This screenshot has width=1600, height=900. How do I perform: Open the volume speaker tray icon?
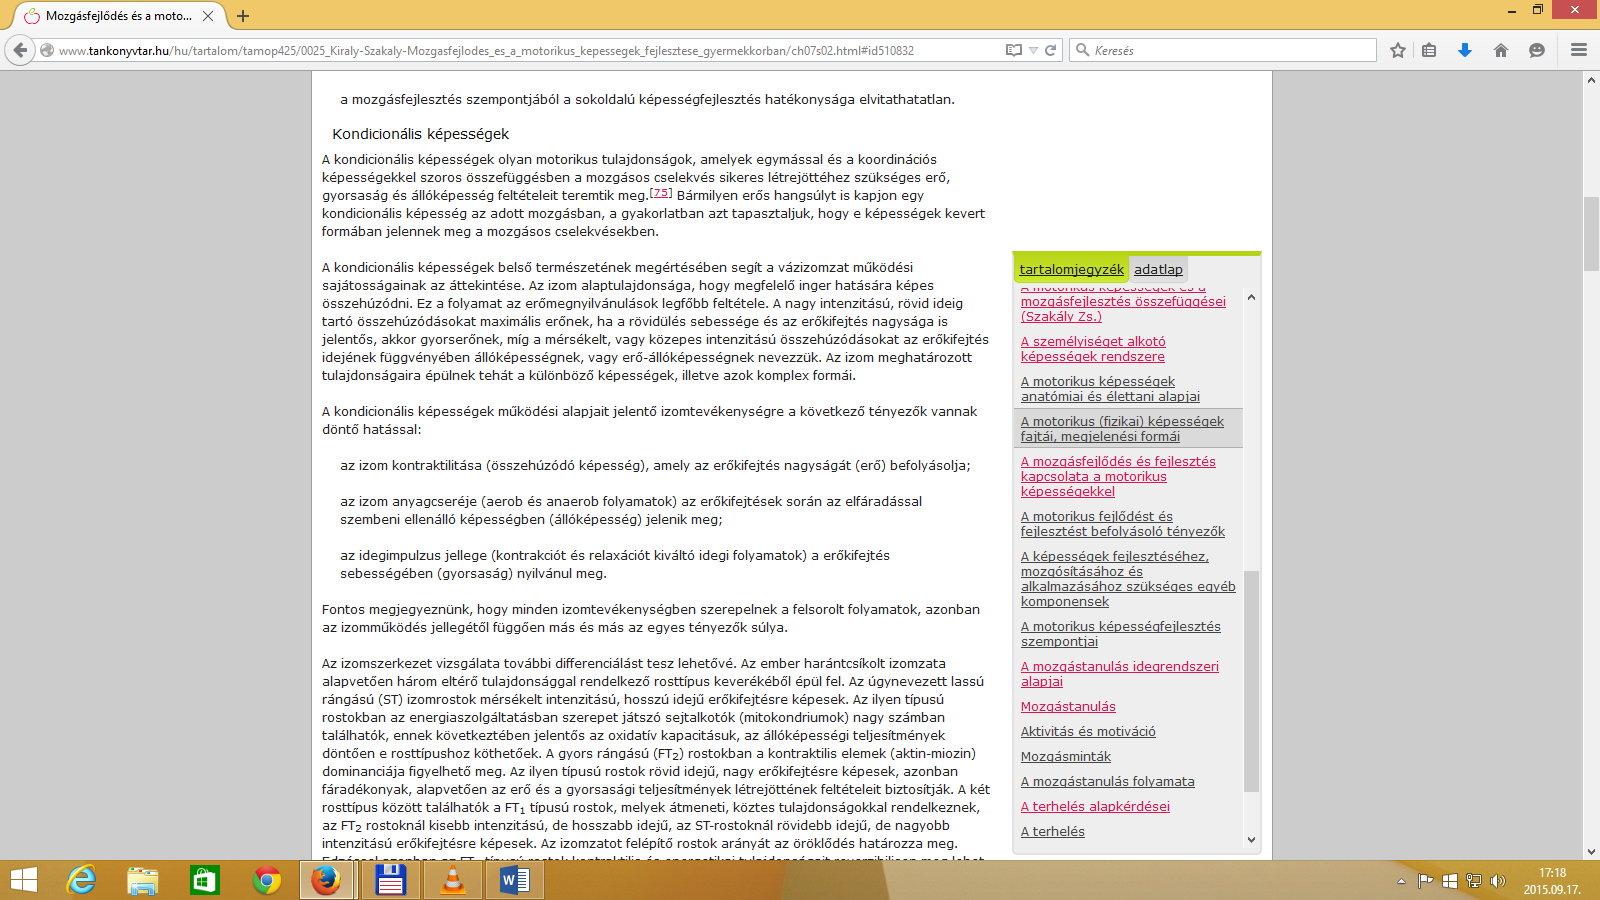coord(1497,881)
